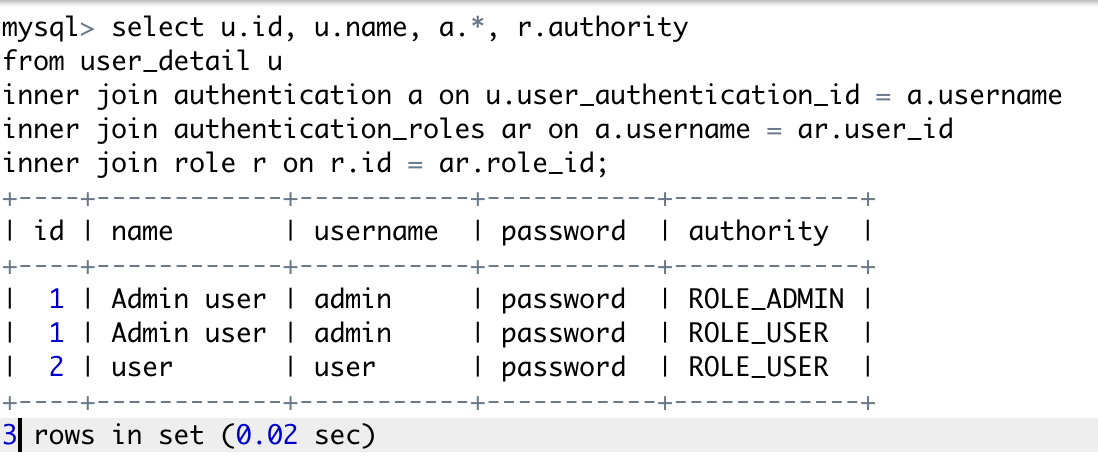Viewport: 1098px width, 456px height.
Task: Click the 'username' column header
Action: click(x=376, y=231)
